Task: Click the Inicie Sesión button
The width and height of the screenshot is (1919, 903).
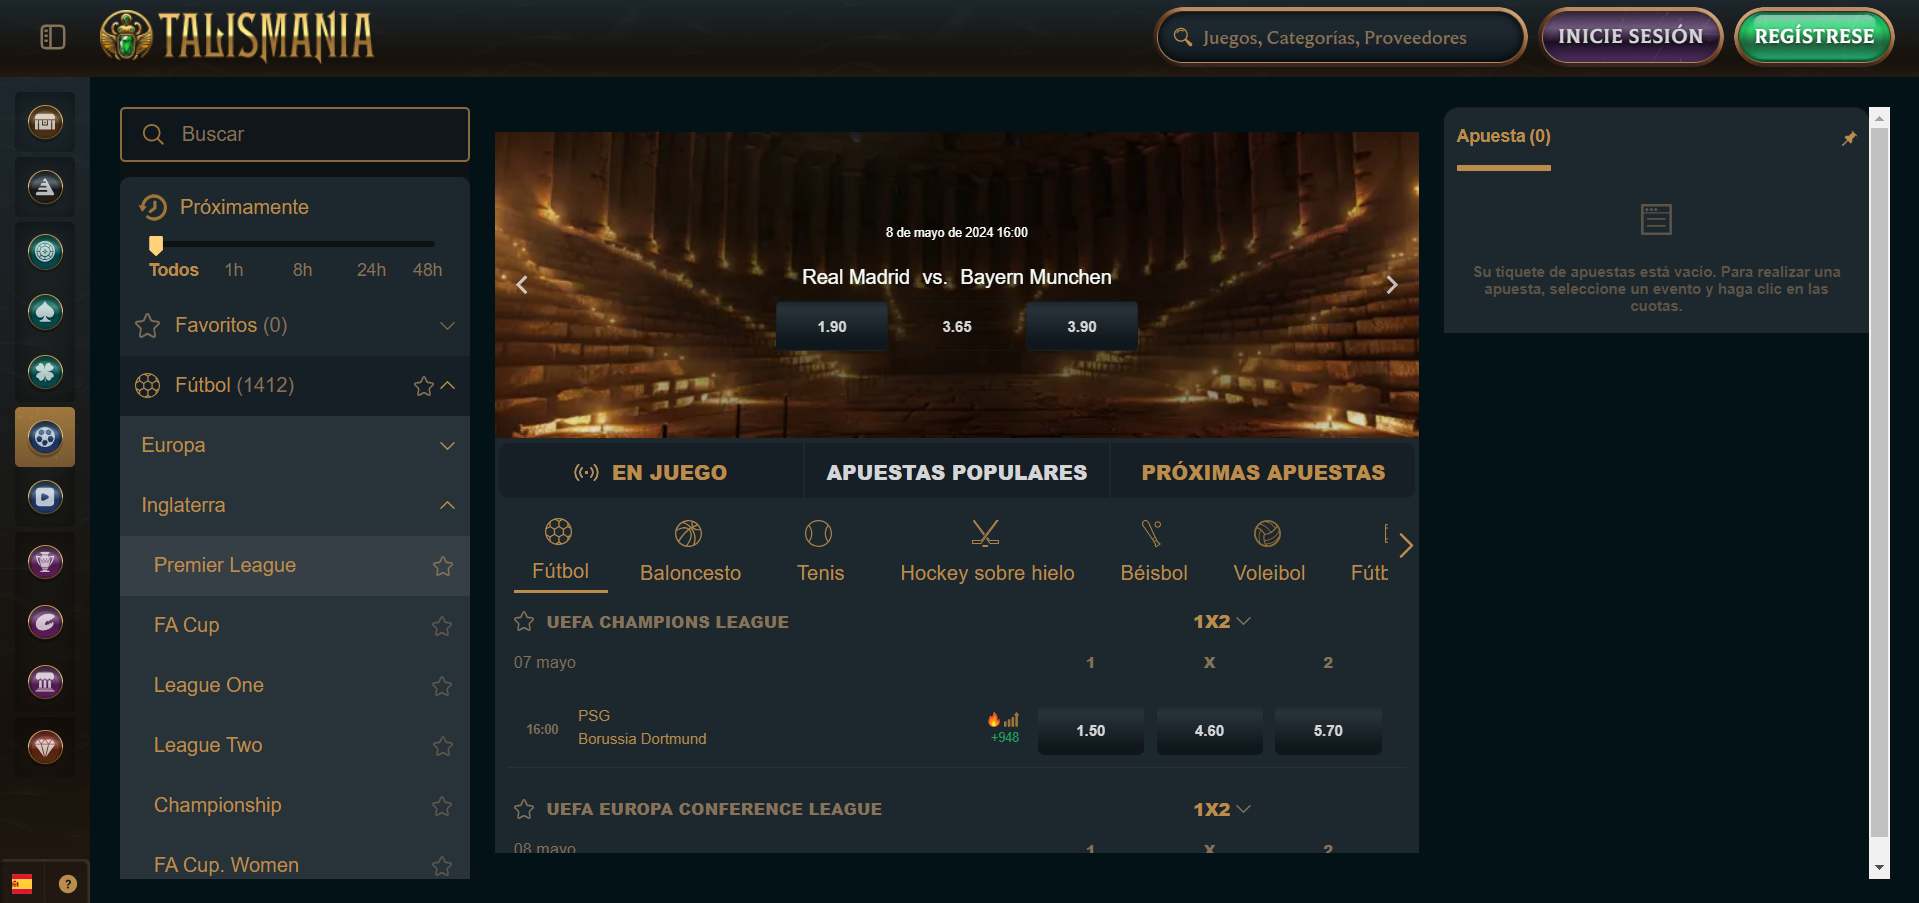Action: (x=1630, y=37)
